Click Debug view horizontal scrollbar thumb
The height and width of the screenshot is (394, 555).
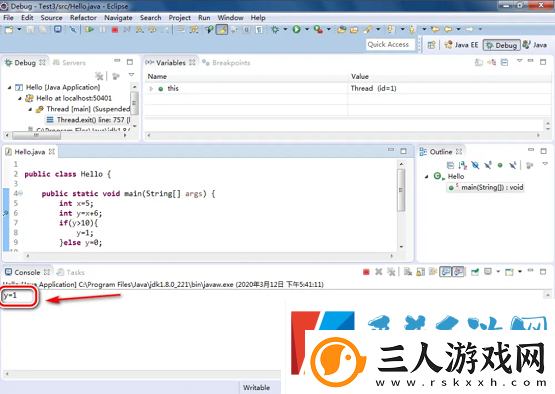pyautogui.click(x=37, y=135)
